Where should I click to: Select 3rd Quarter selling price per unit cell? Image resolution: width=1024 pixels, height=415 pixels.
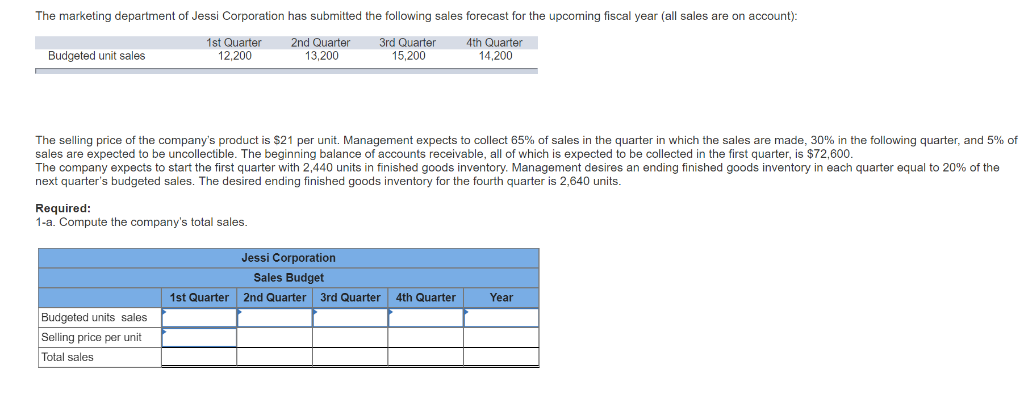pyautogui.click(x=350, y=337)
